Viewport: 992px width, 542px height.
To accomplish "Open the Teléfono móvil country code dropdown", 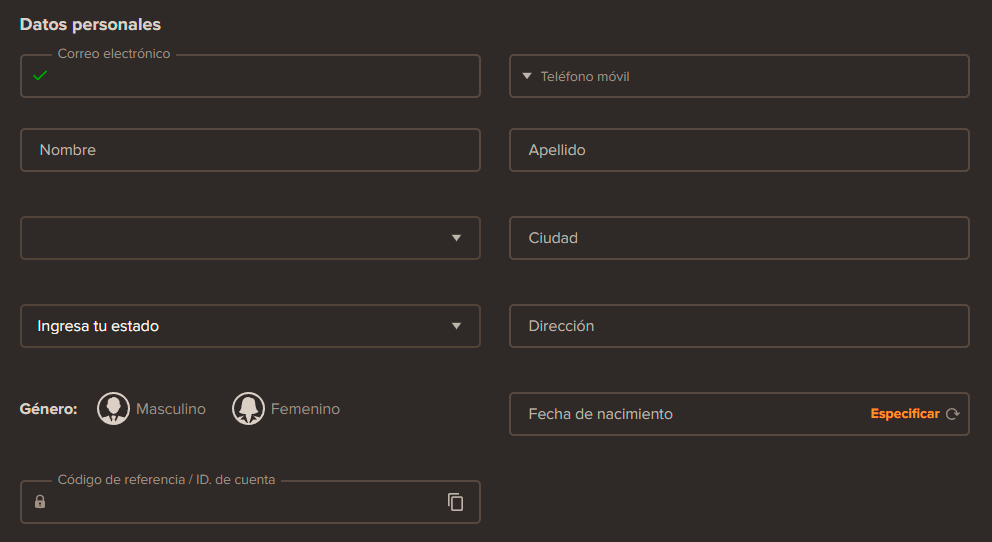I will [x=527, y=76].
